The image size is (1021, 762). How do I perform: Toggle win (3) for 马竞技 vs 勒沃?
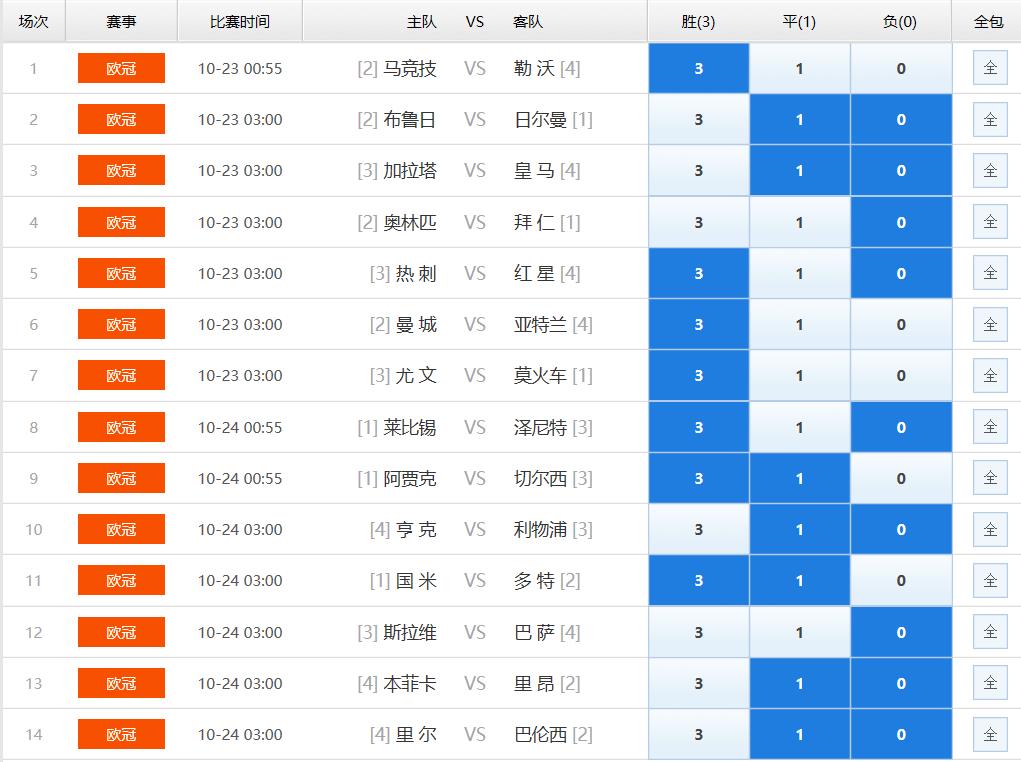699,68
